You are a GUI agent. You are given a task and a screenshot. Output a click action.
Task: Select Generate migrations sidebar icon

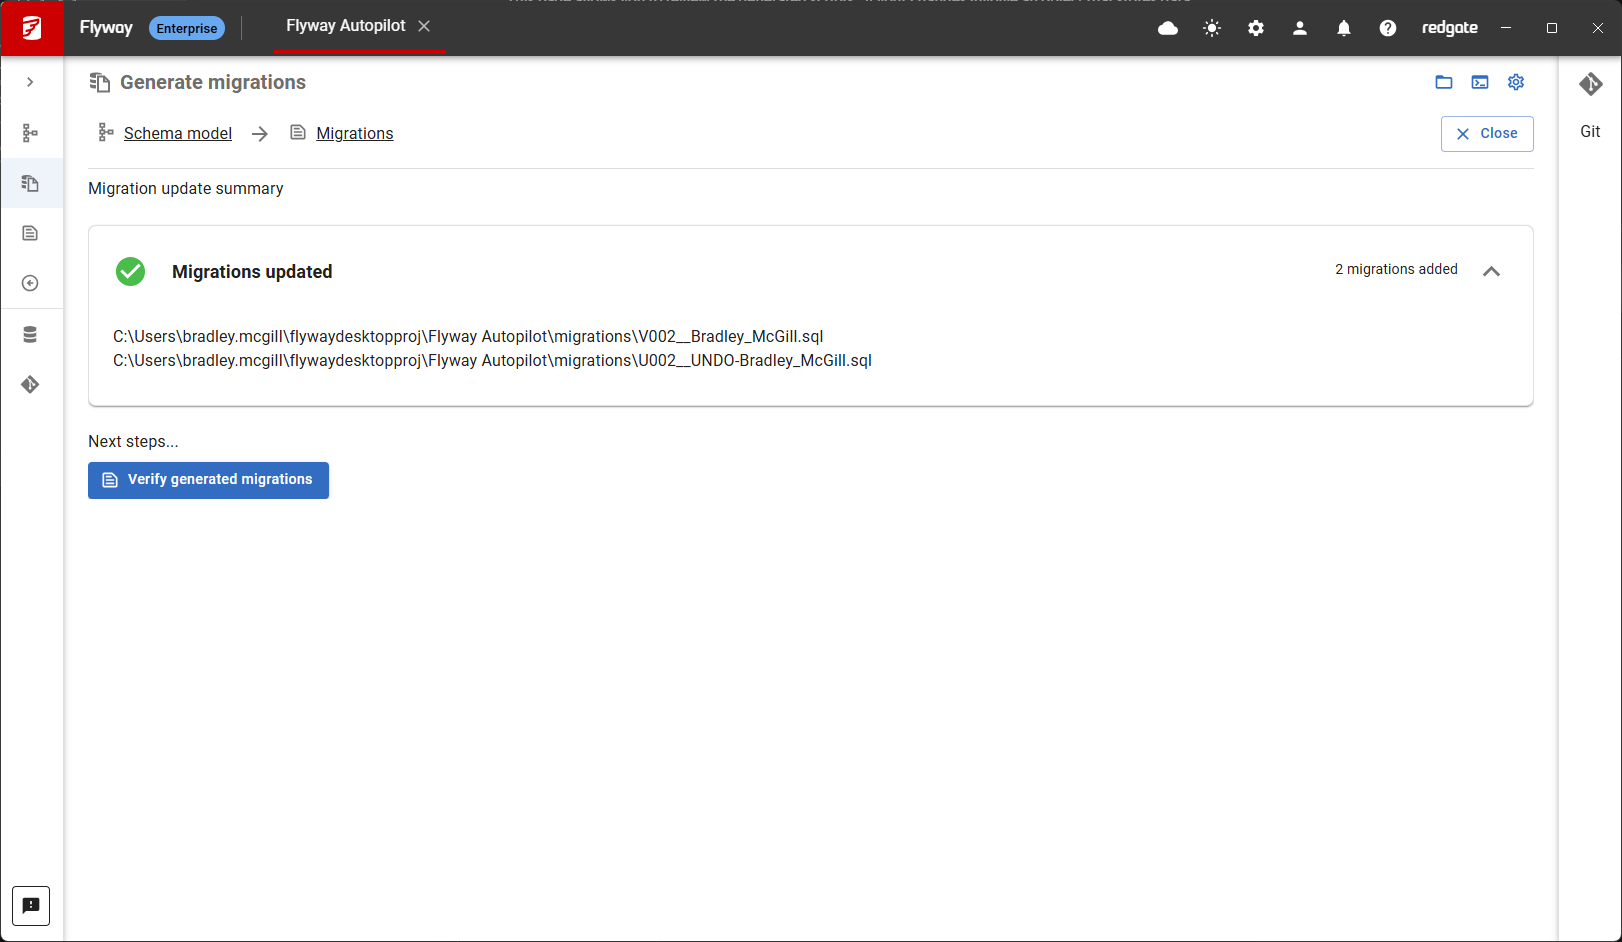30,183
